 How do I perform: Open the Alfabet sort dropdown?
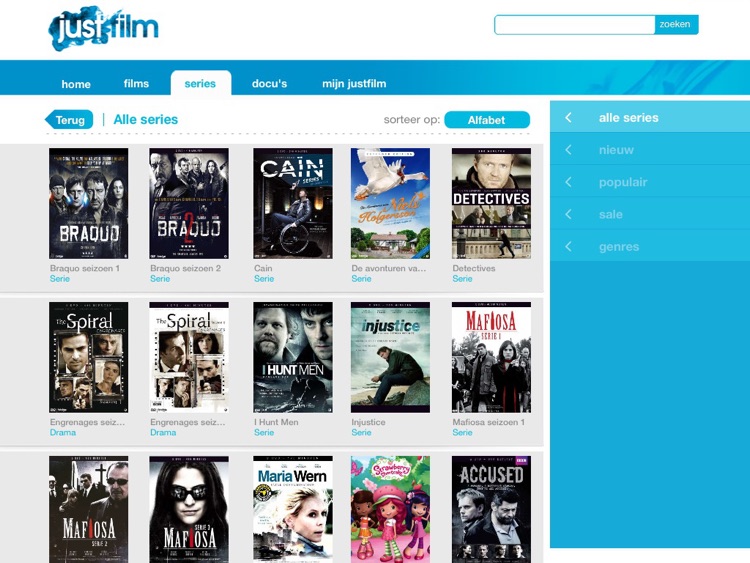486,120
